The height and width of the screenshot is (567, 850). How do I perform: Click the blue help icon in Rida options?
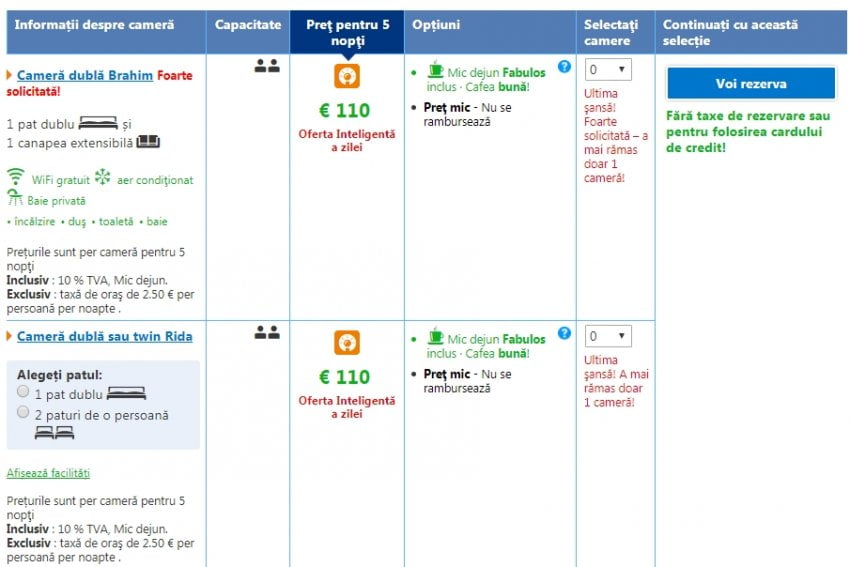click(564, 333)
